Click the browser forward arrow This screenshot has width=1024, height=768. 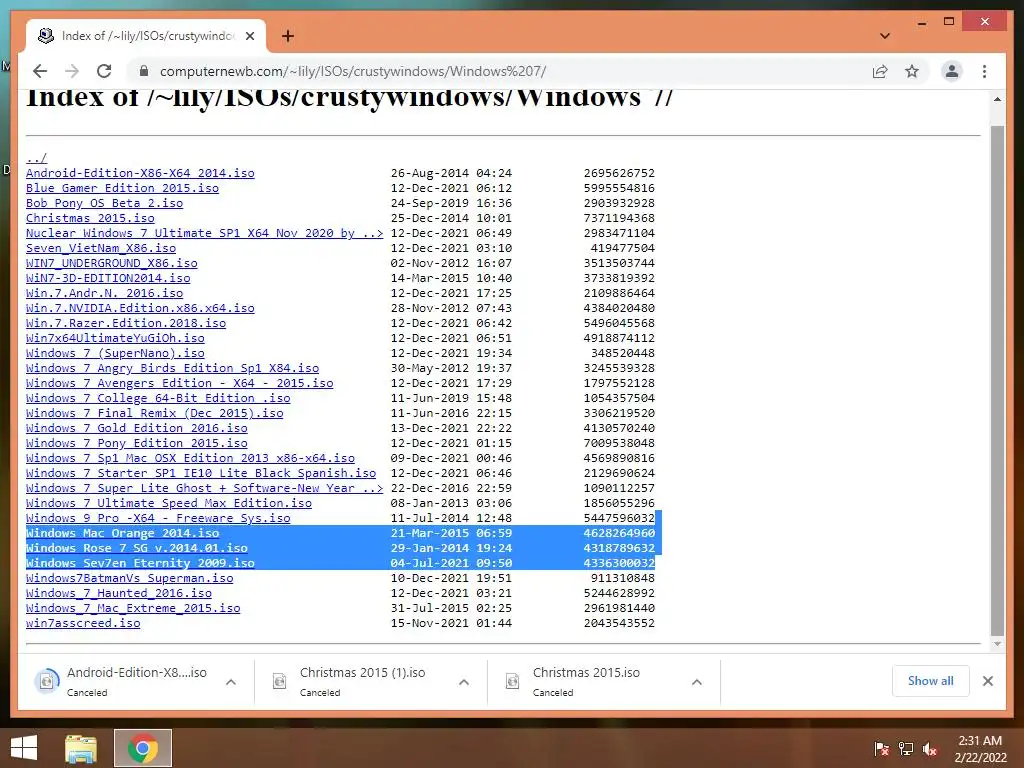[72, 71]
